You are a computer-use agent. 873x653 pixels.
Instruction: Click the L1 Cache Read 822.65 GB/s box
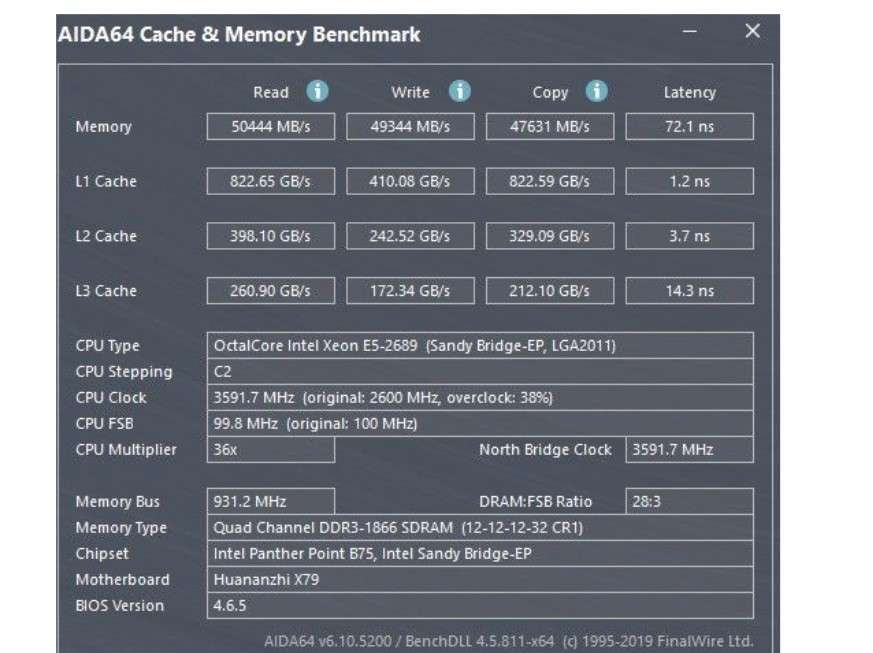click(271, 182)
